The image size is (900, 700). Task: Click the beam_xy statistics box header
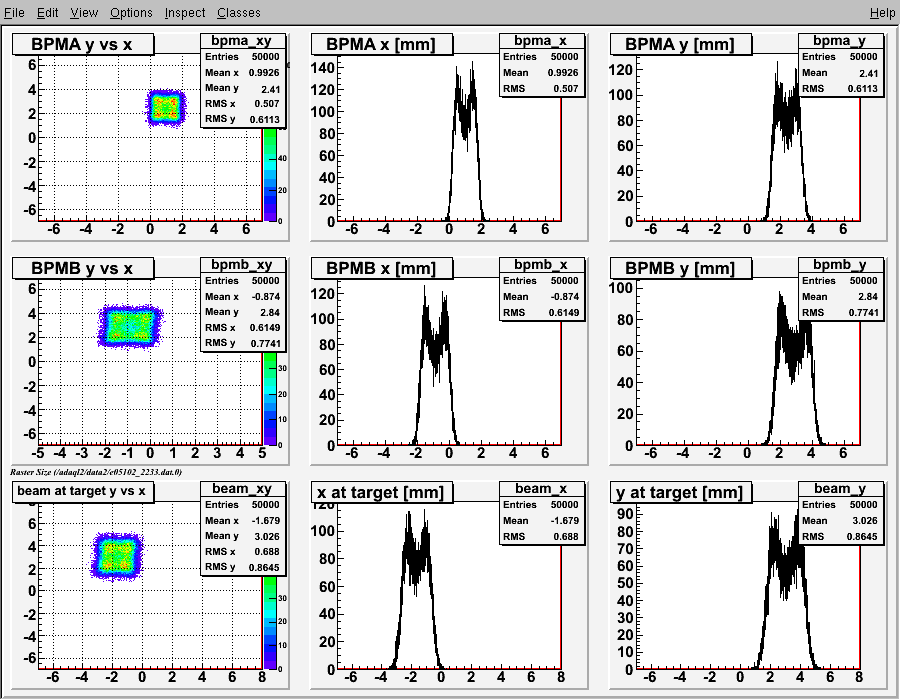[x=242, y=488]
